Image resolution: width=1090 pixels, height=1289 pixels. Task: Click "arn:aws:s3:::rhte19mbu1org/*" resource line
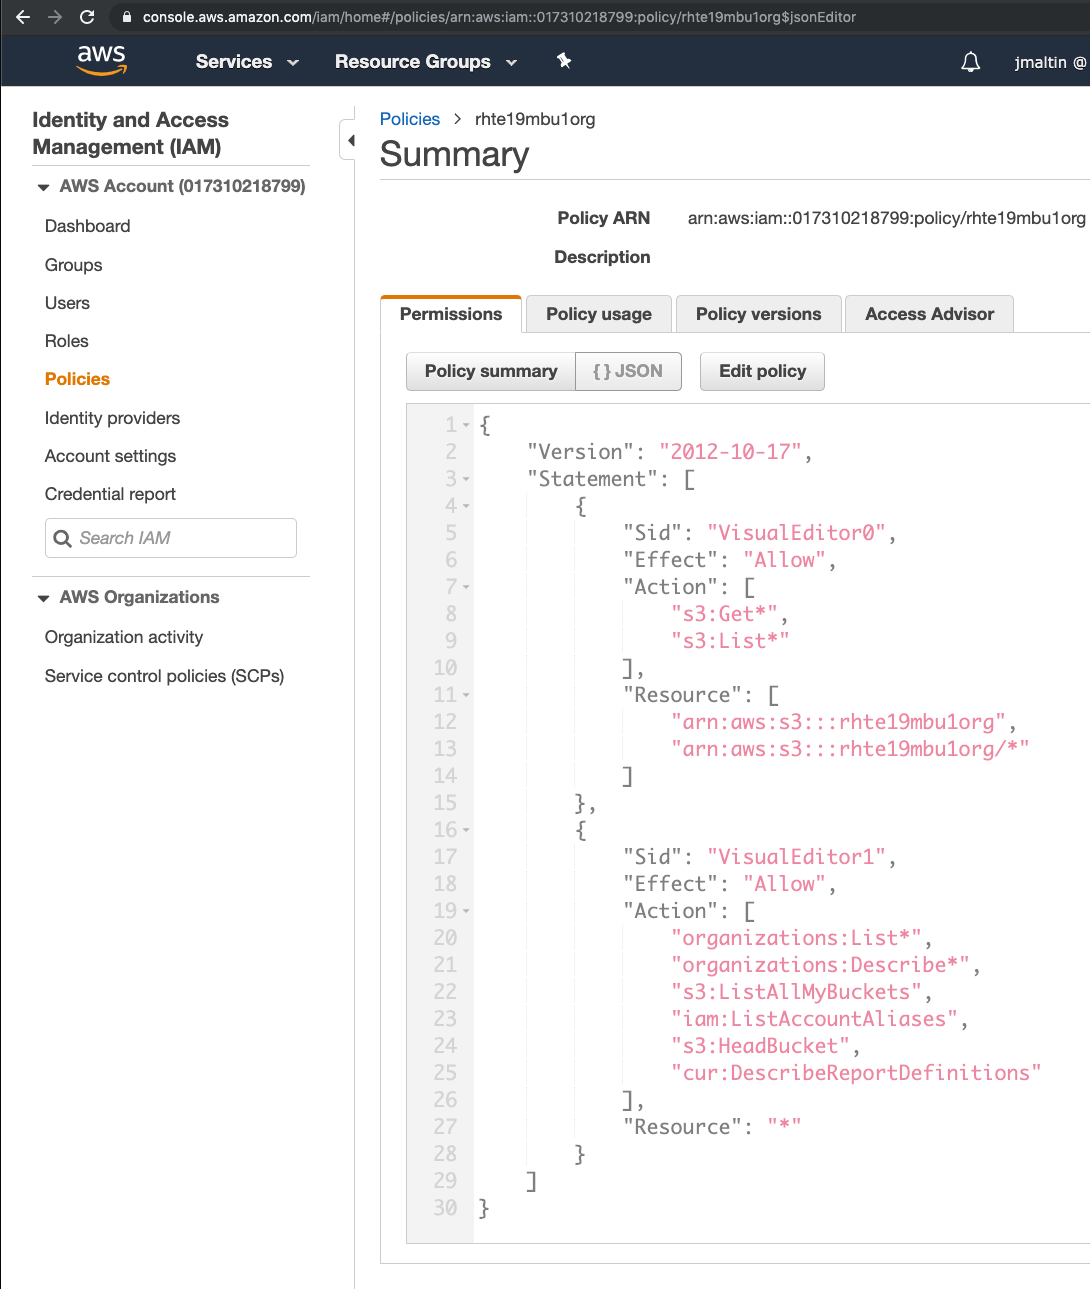[849, 749]
